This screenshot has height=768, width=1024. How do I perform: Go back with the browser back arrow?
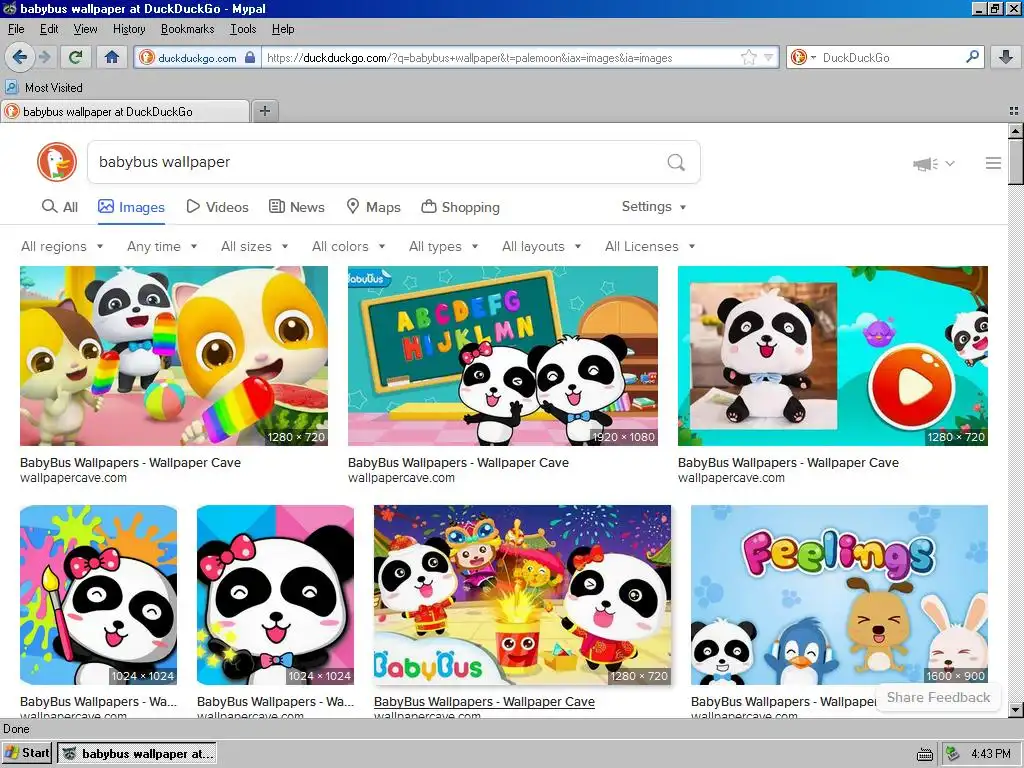click(20, 57)
